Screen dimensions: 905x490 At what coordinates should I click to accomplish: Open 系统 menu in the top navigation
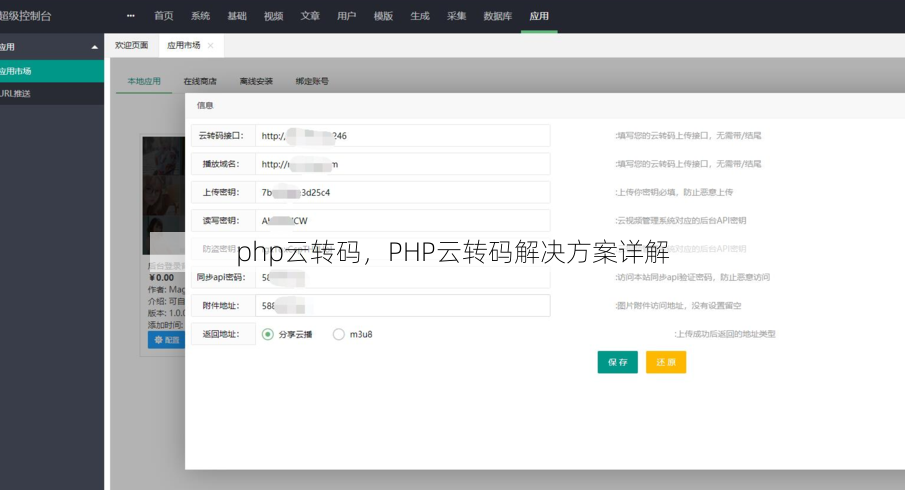click(x=200, y=16)
